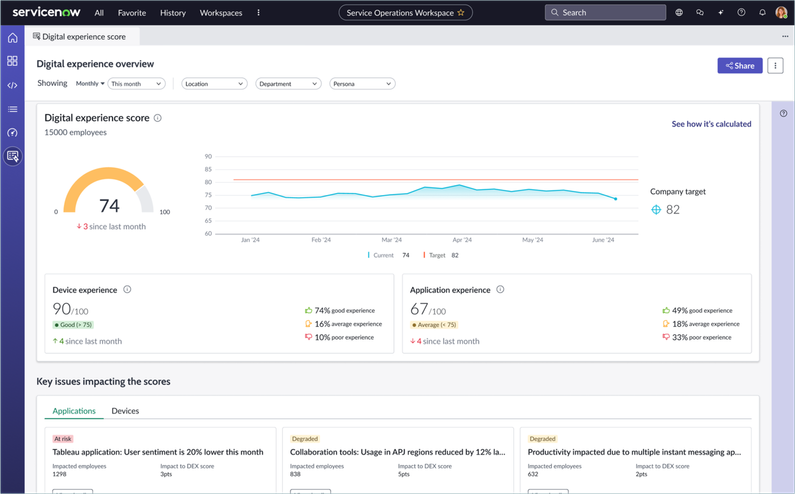Image resolution: width=795 pixels, height=494 pixels.
Task: Open the notifications bell icon
Action: (x=762, y=13)
